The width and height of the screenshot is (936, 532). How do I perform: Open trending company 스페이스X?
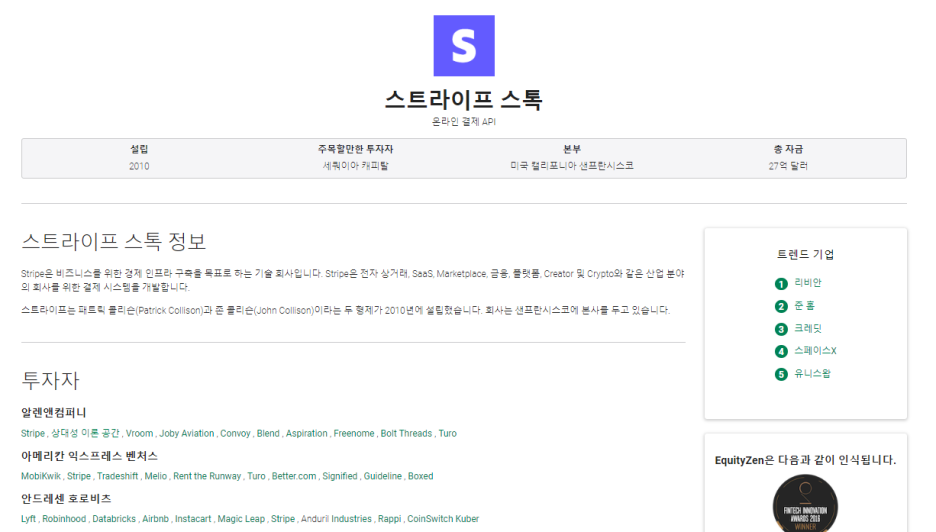point(815,350)
